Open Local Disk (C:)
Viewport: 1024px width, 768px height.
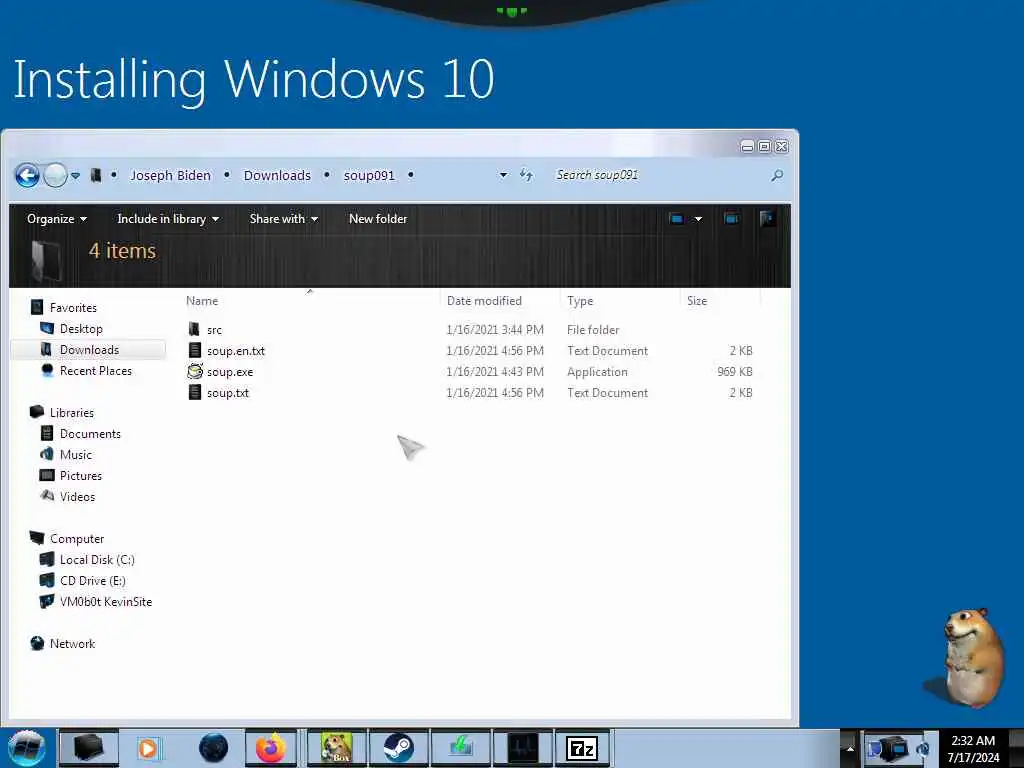(x=97, y=560)
